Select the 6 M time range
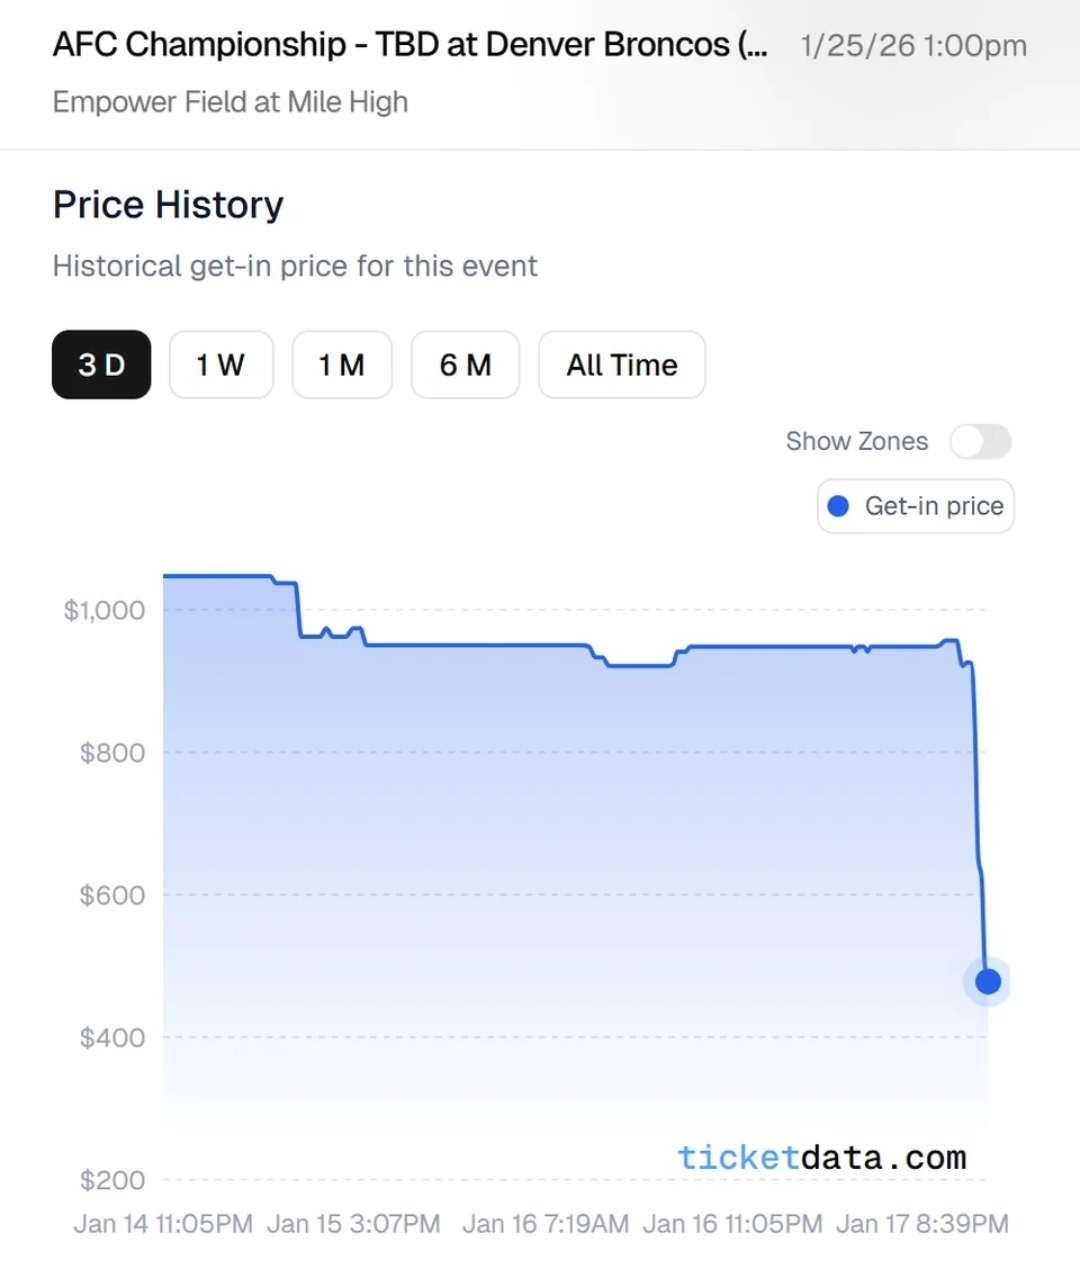 coord(465,365)
